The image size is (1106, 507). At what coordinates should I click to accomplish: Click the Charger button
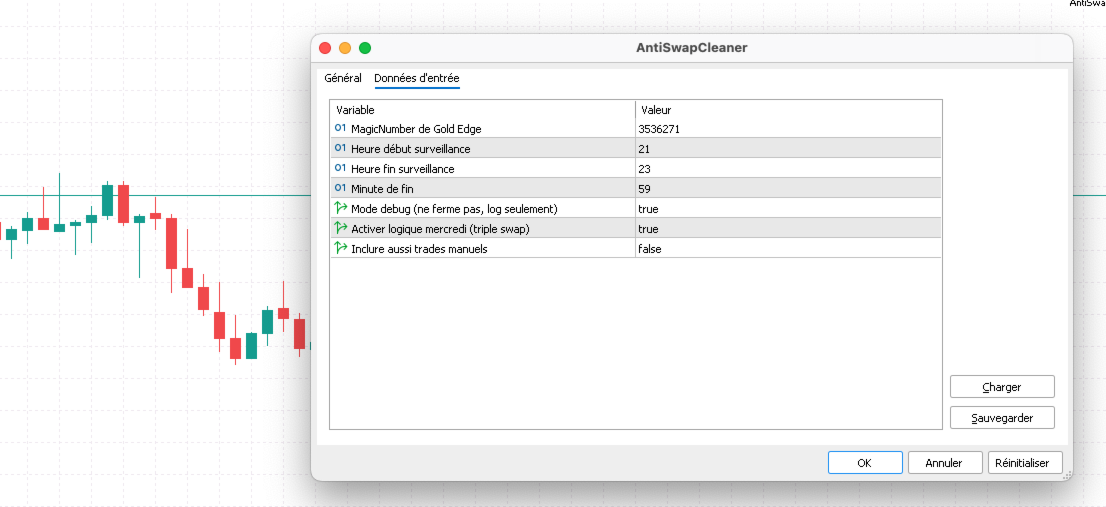[x=1002, y=387]
